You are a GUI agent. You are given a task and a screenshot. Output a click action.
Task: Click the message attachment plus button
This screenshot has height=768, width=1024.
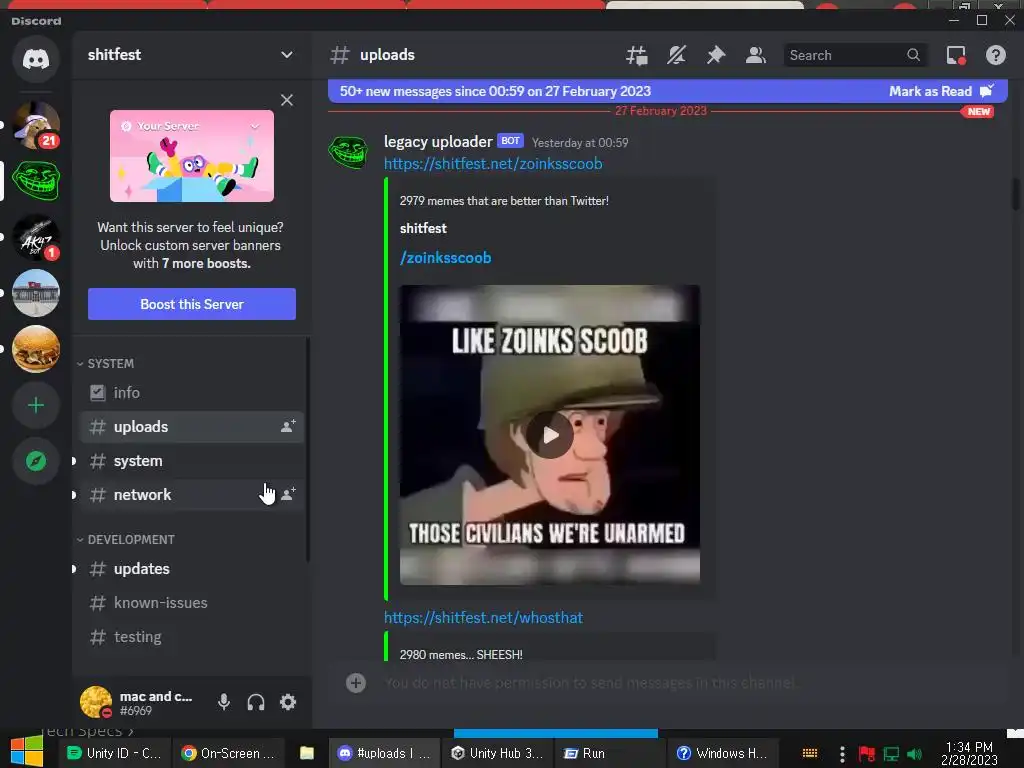click(356, 683)
